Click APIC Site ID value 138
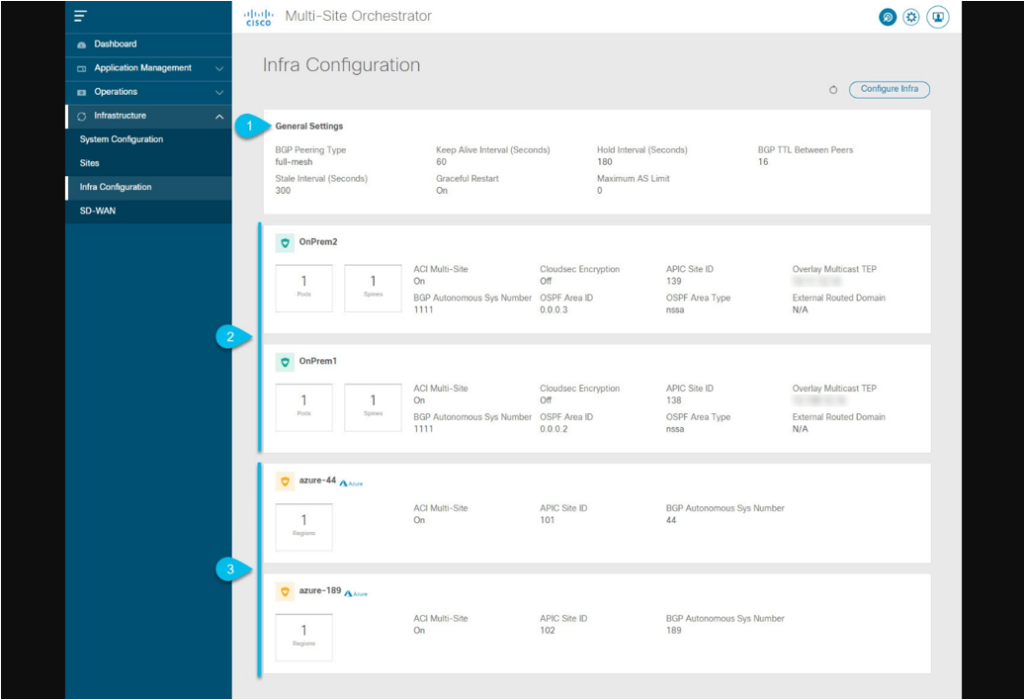This screenshot has width=1024, height=700. (x=674, y=401)
